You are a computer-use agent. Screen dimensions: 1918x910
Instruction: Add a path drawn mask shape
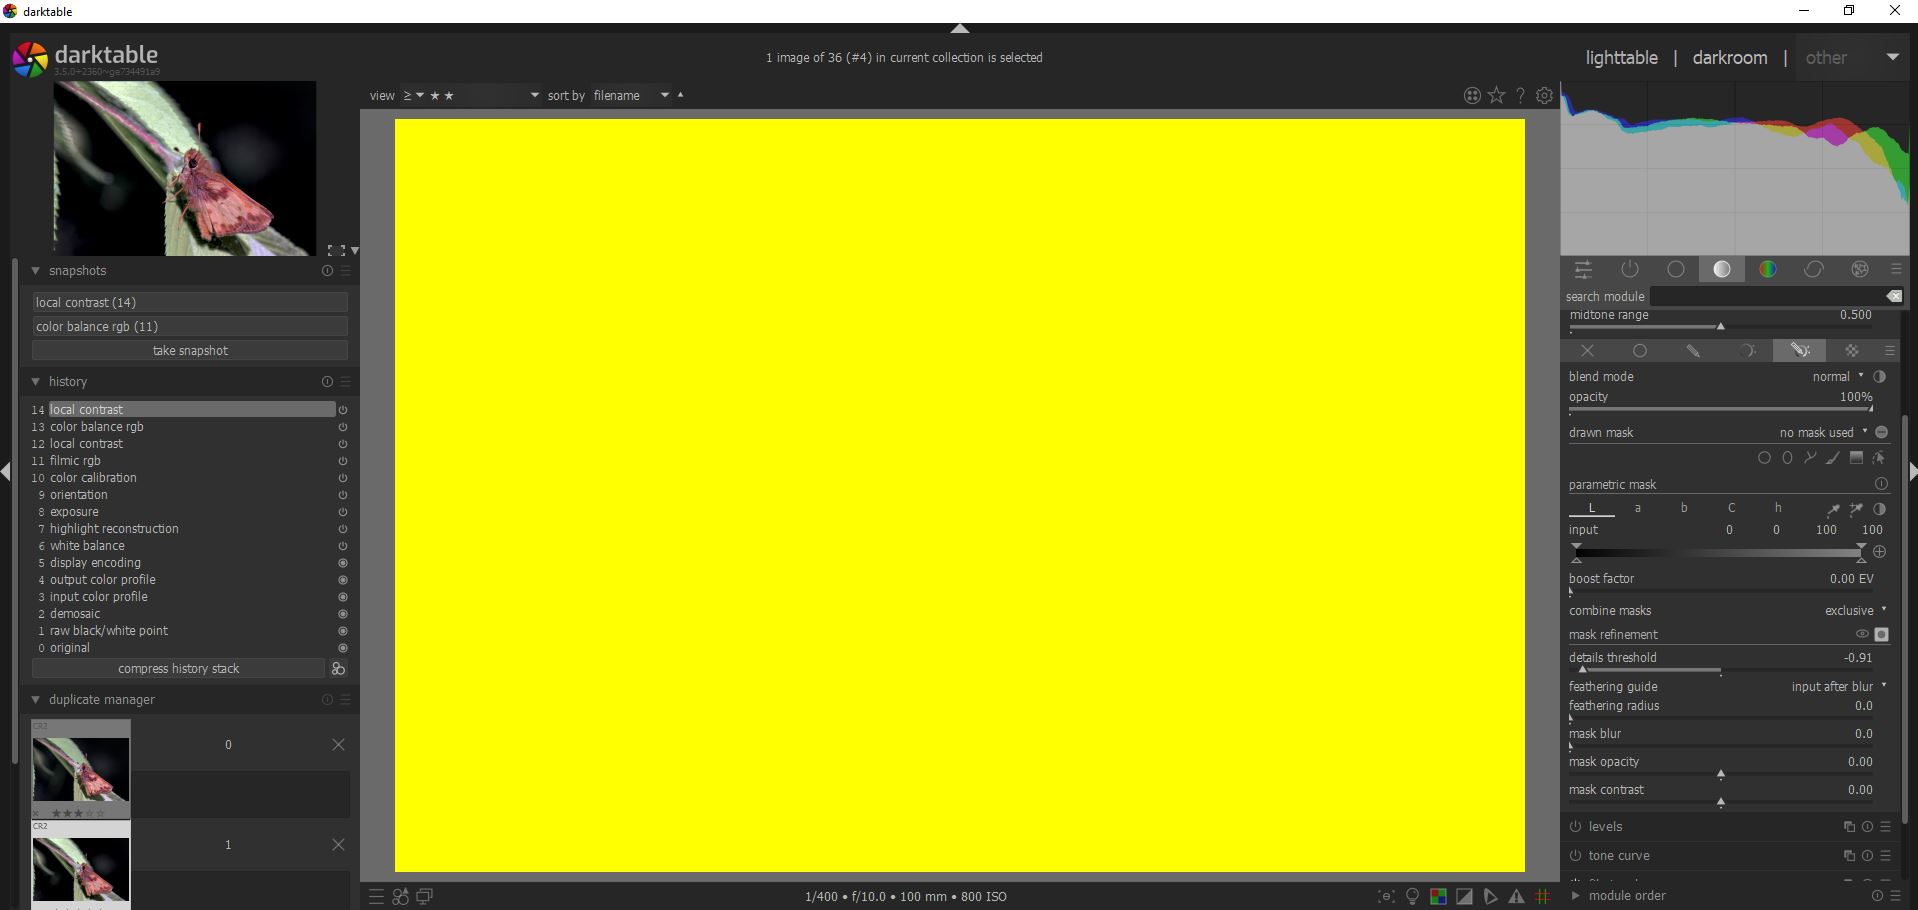pos(1810,458)
